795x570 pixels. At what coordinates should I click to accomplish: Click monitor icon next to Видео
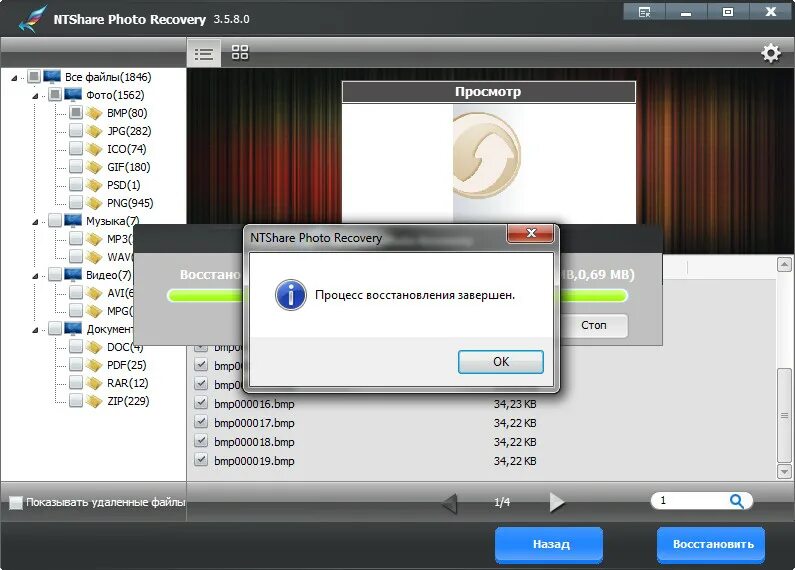(73, 275)
